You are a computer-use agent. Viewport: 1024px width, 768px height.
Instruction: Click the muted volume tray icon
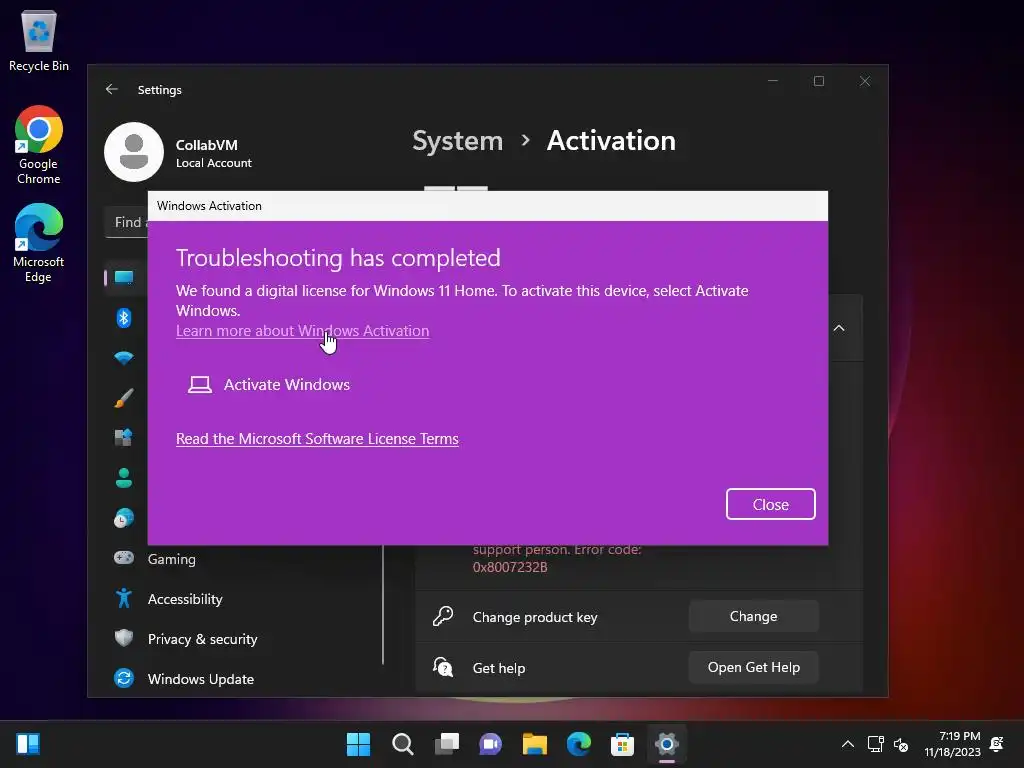[901, 744]
